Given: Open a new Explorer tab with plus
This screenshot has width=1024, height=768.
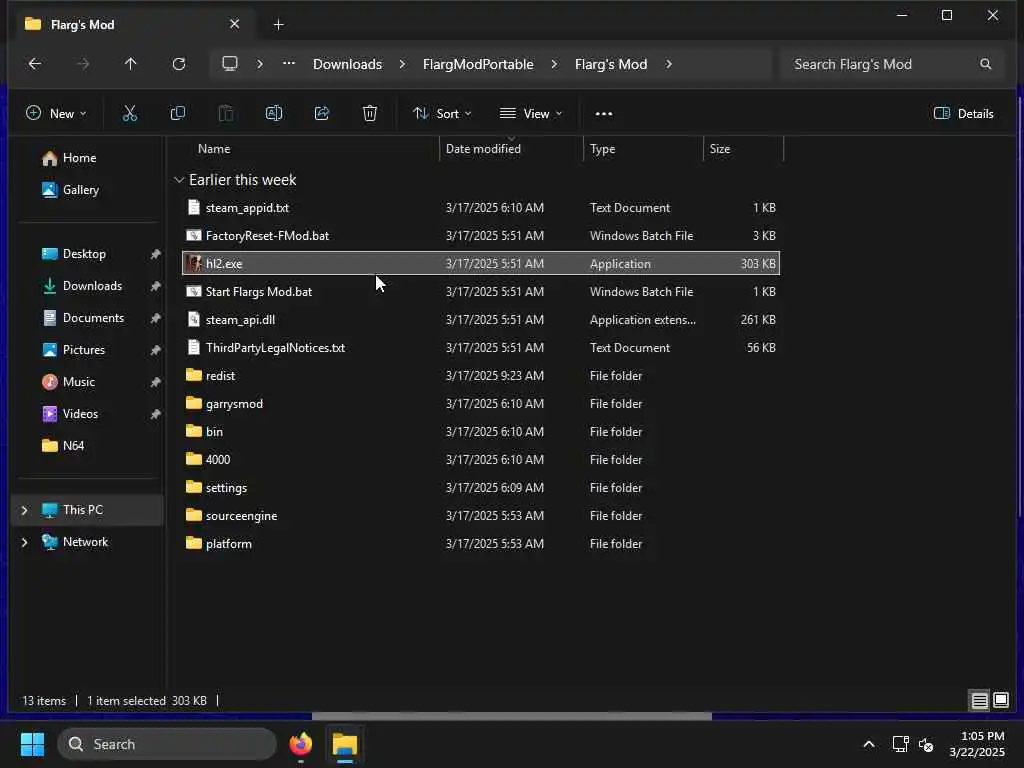Looking at the screenshot, I should pos(278,25).
